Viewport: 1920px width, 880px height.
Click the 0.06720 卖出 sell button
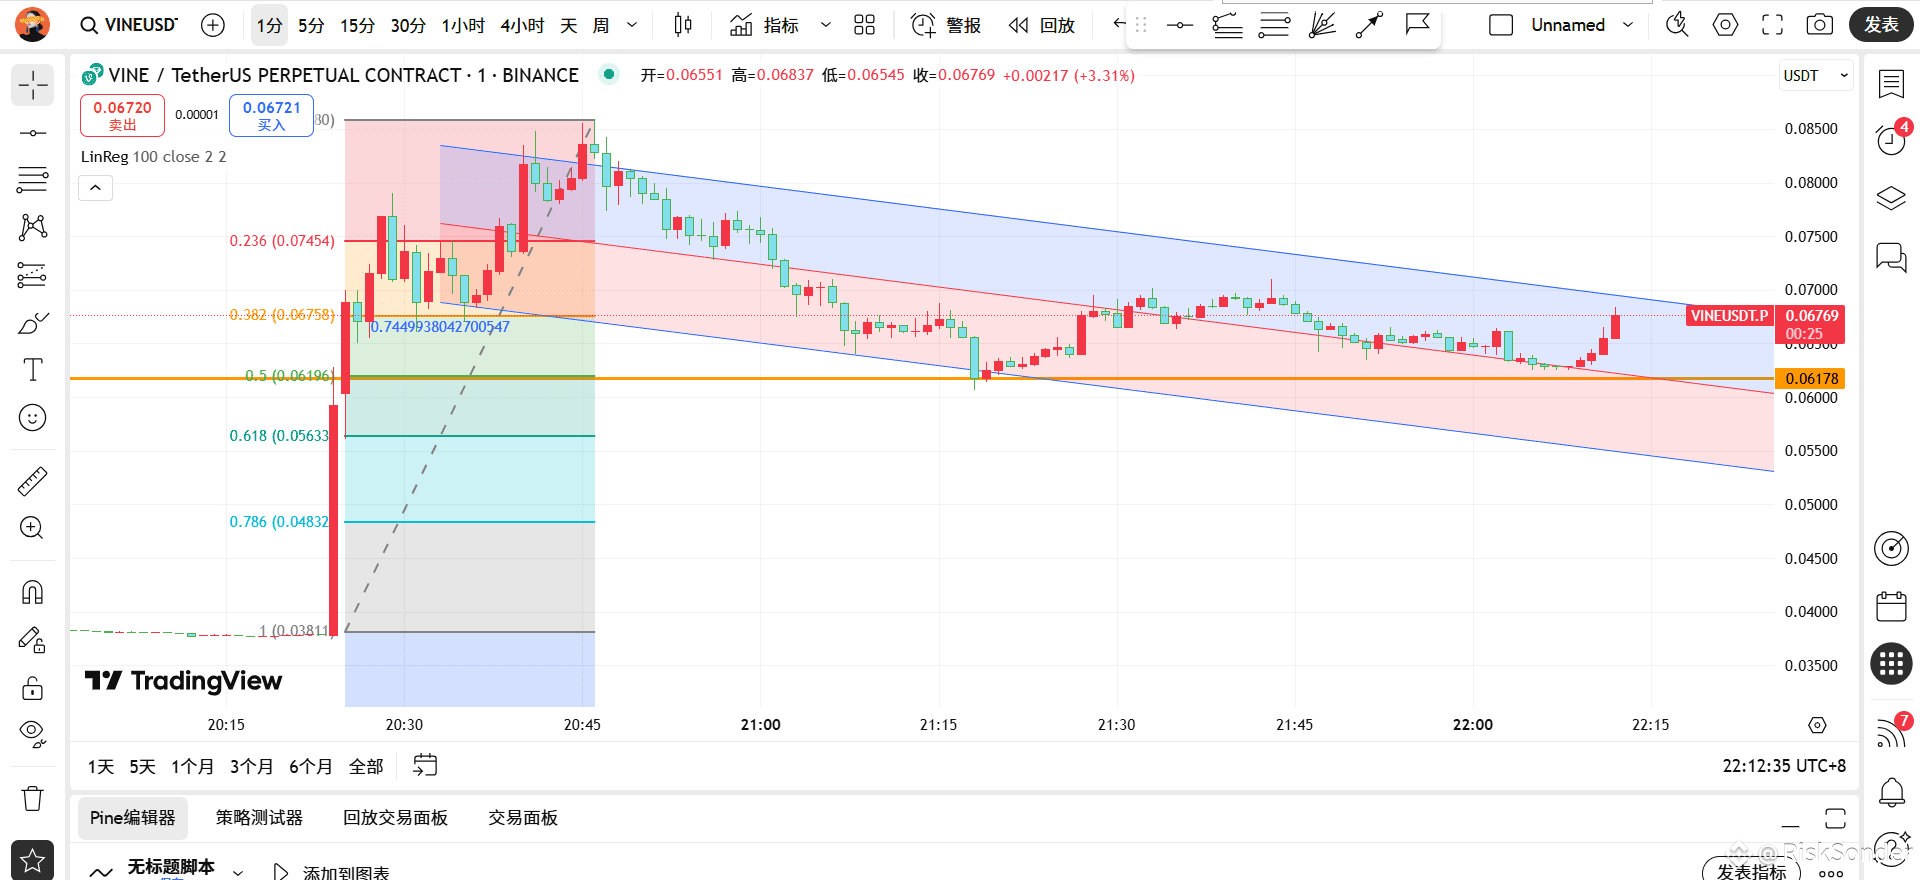coord(122,115)
